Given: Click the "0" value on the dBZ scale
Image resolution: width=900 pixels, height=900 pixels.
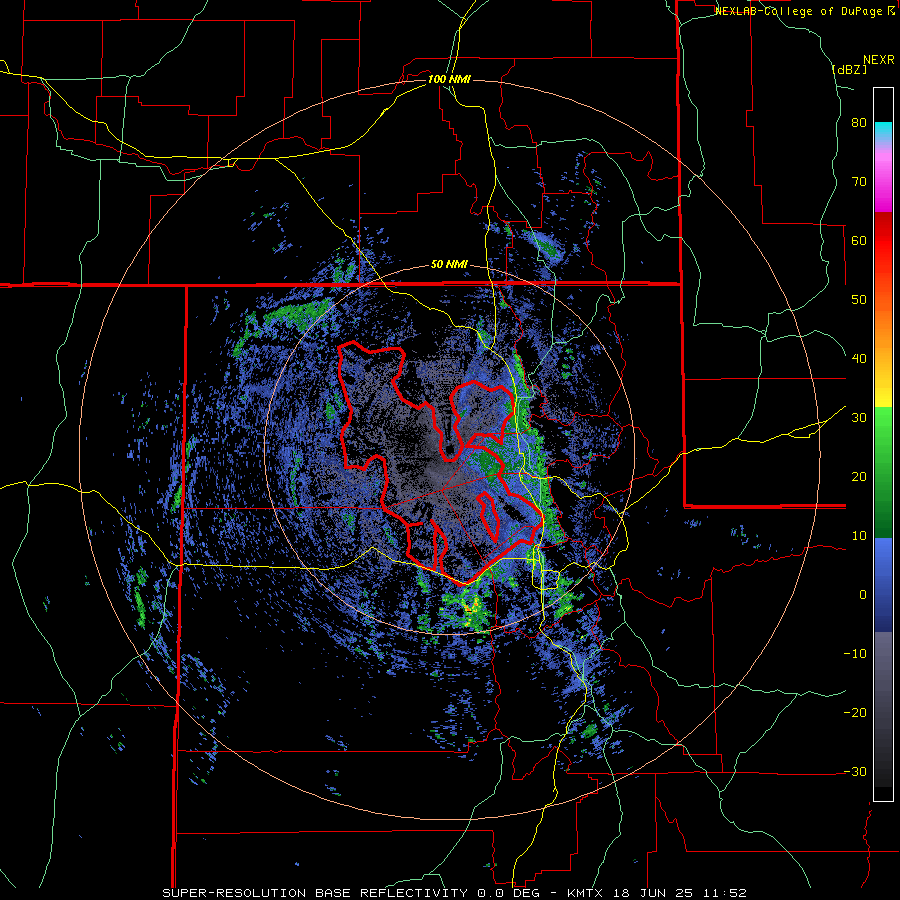Looking at the screenshot, I should (863, 595).
